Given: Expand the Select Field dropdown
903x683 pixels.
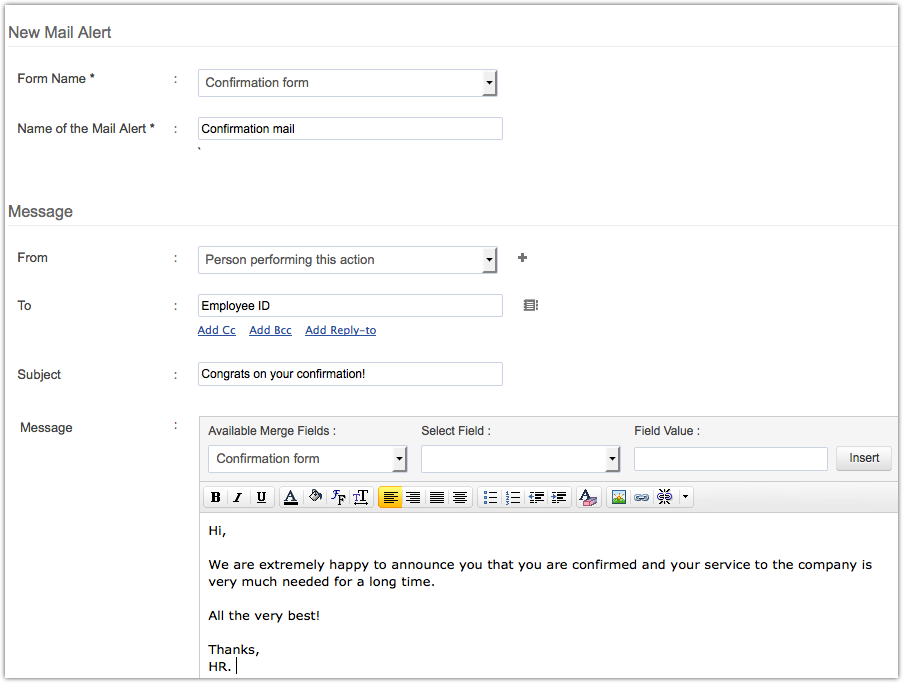Looking at the screenshot, I should click(611, 459).
